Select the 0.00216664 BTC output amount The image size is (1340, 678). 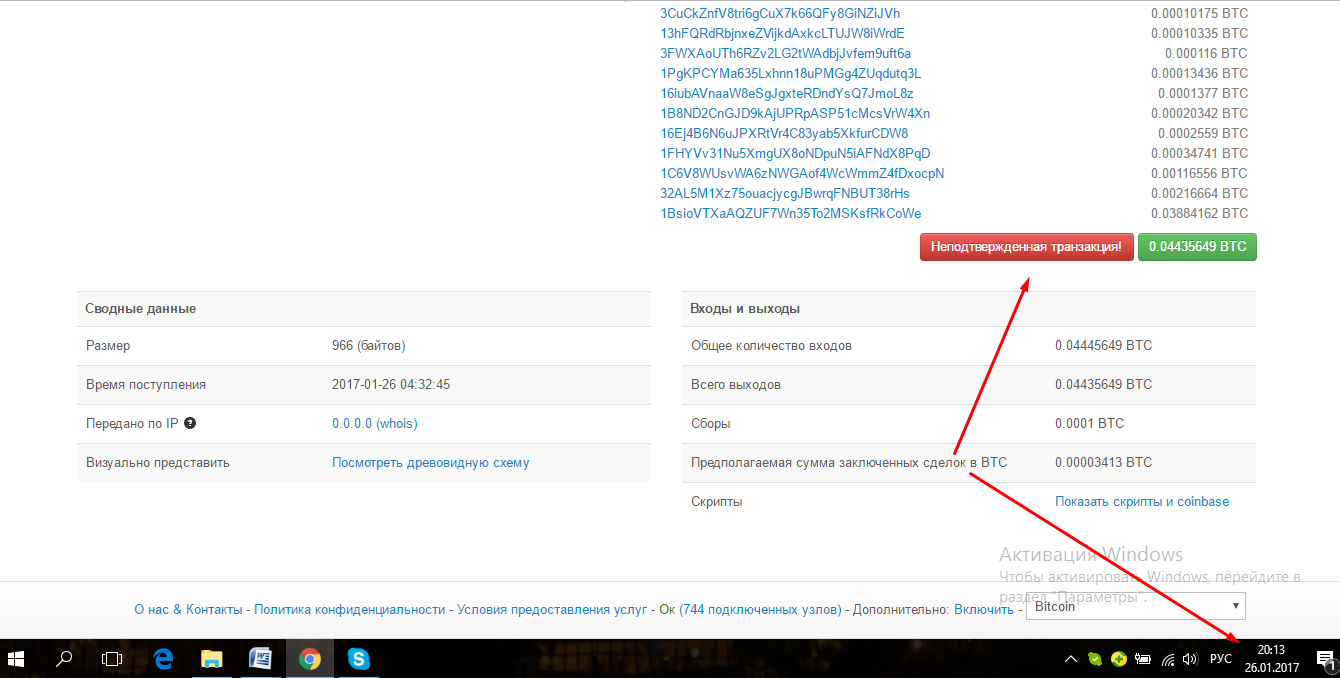point(1199,194)
